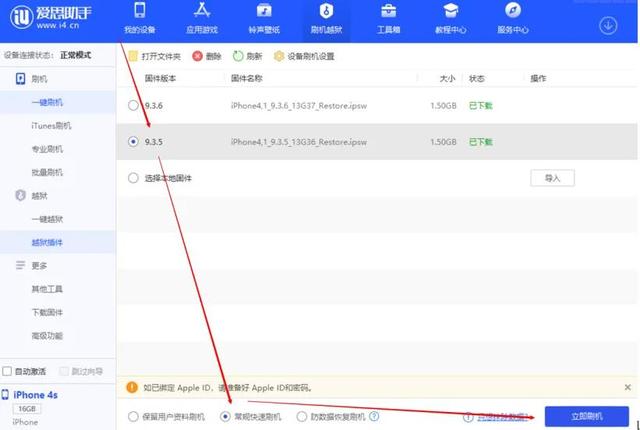Click the 16GB capacity label
Image resolution: width=640 pixels, height=430 pixels.
(x=27, y=408)
